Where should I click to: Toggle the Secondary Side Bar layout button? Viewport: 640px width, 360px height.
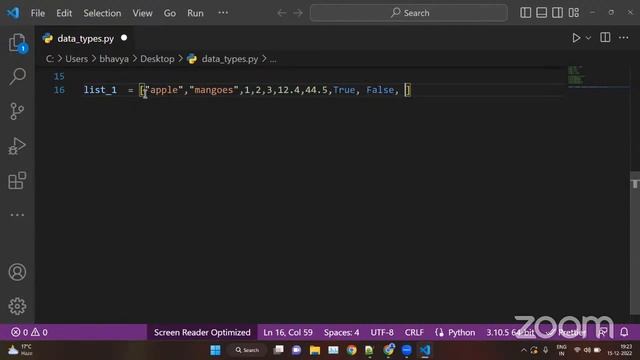coord(558,13)
